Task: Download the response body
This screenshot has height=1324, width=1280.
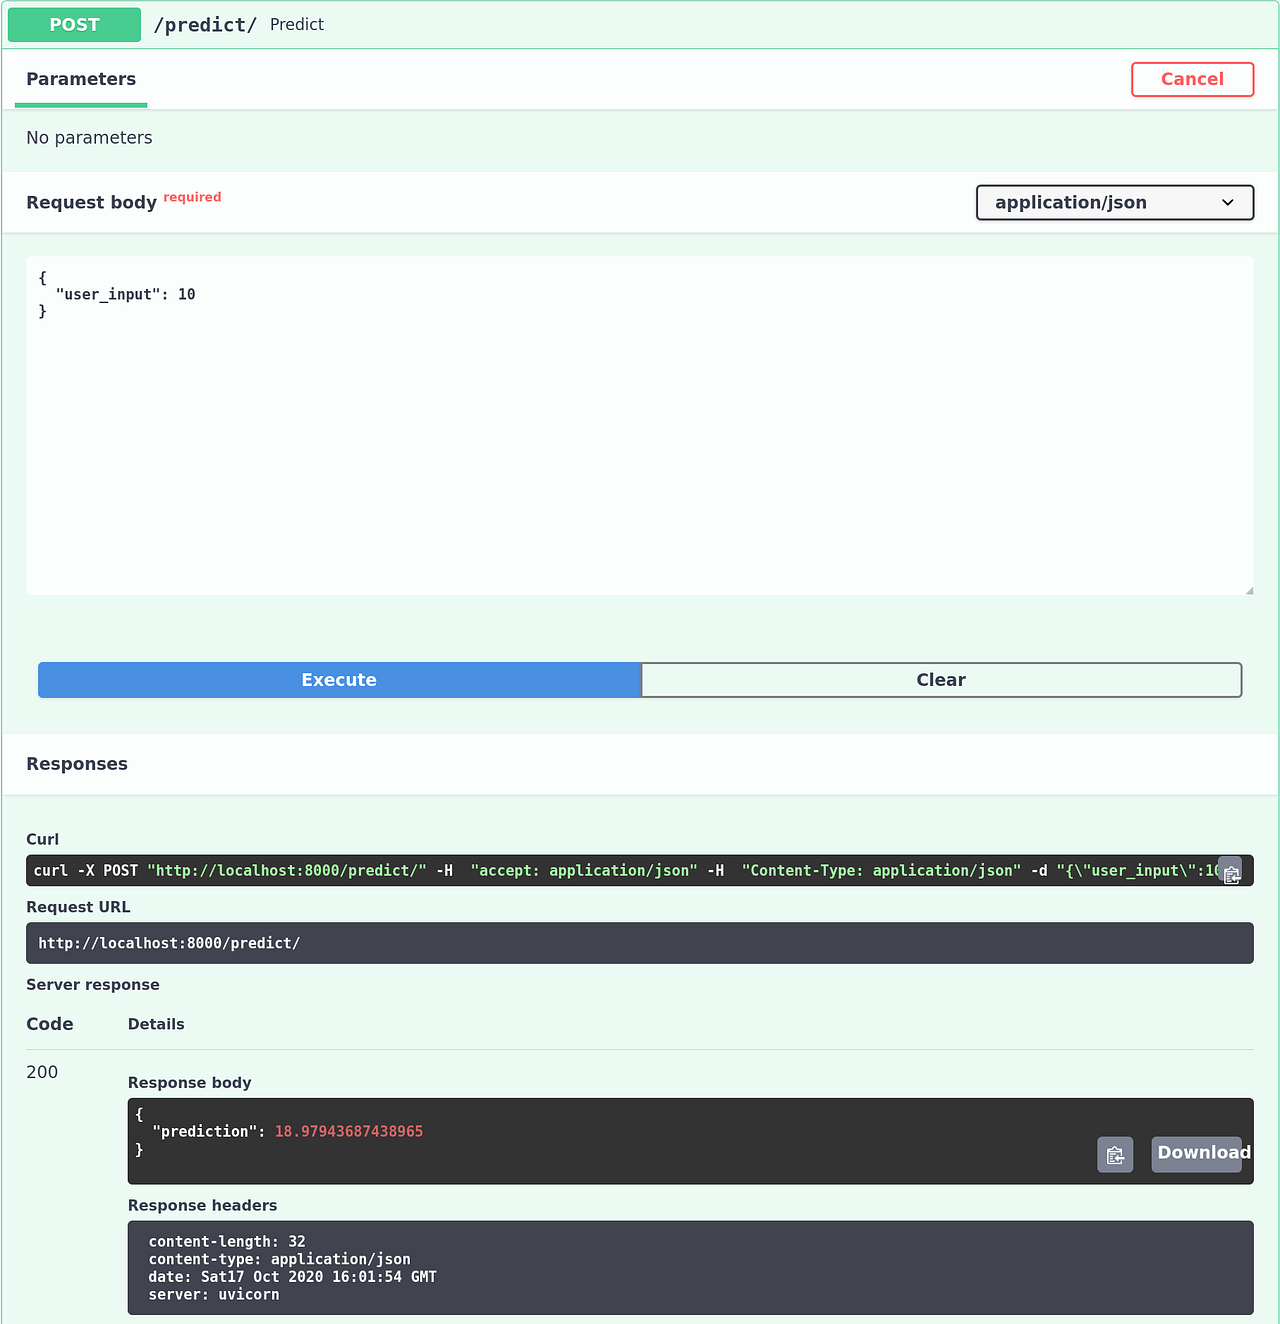Action: pyautogui.click(x=1196, y=1154)
